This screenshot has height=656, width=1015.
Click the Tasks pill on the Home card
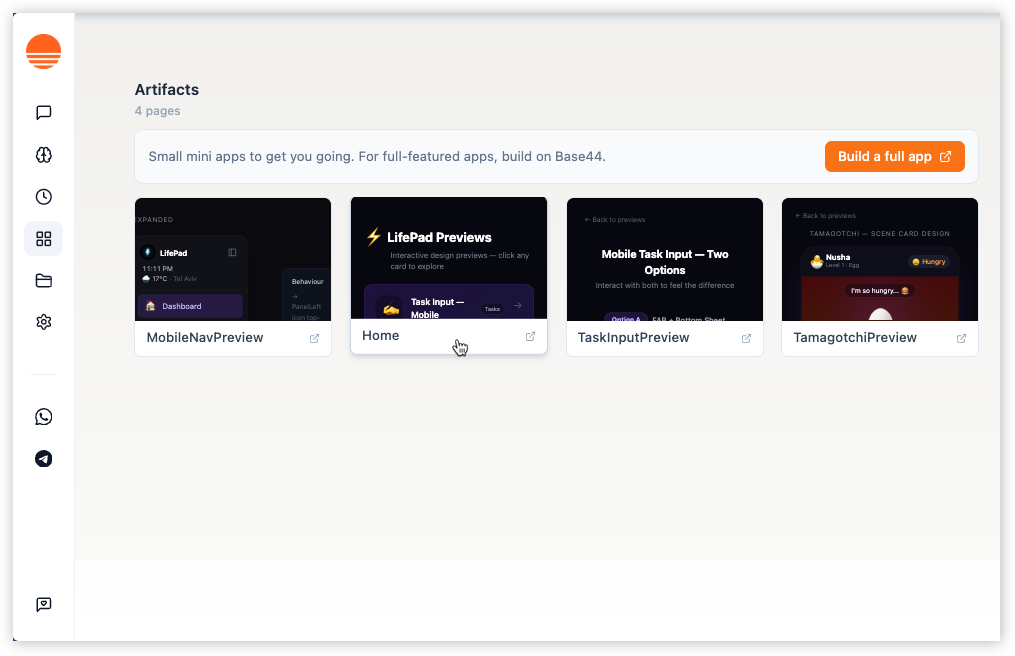(x=493, y=308)
